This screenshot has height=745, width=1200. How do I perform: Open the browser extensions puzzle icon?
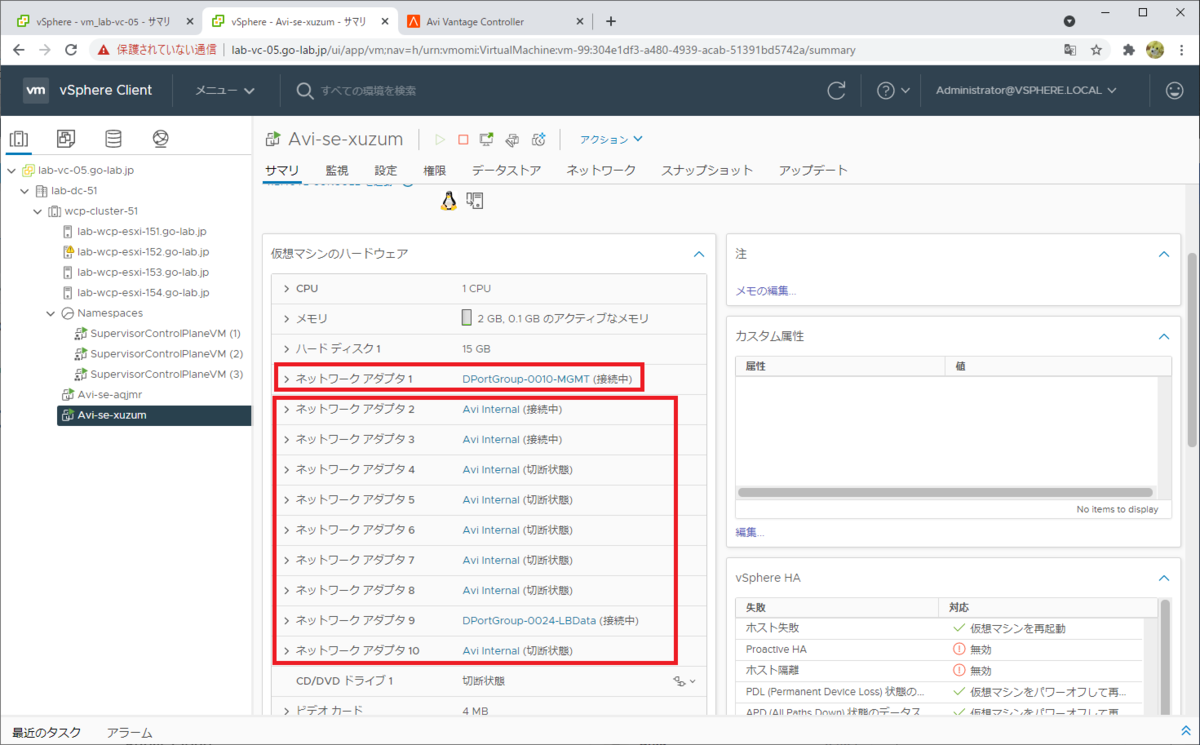point(1129,49)
